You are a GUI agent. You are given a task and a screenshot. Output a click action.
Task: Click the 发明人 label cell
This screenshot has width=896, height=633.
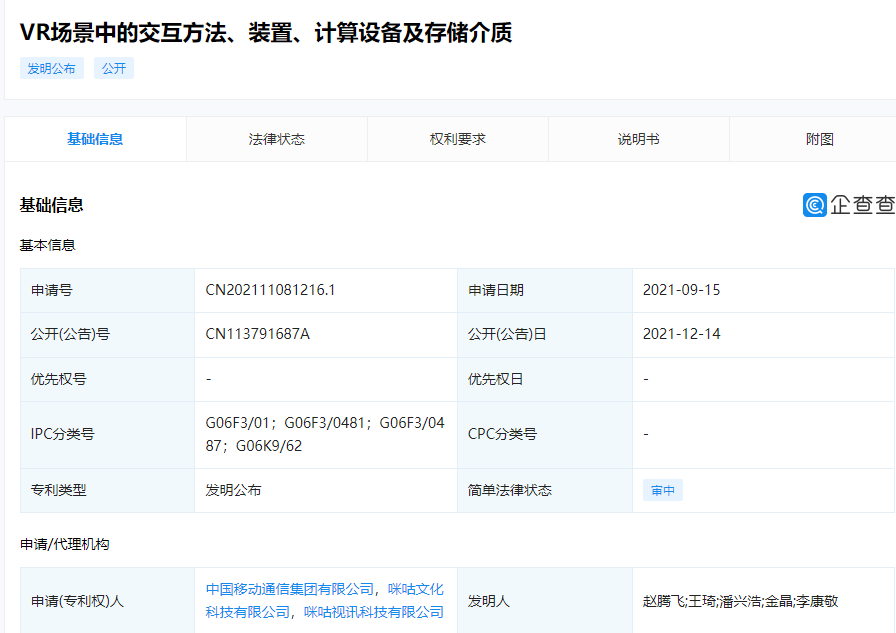point(545,600)
